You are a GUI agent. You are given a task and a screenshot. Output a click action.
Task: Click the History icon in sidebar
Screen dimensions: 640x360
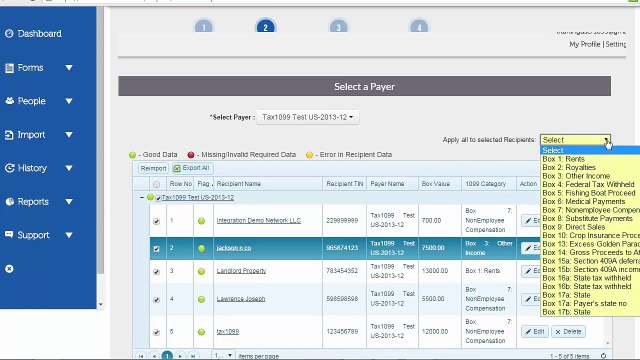click(9, 168)
